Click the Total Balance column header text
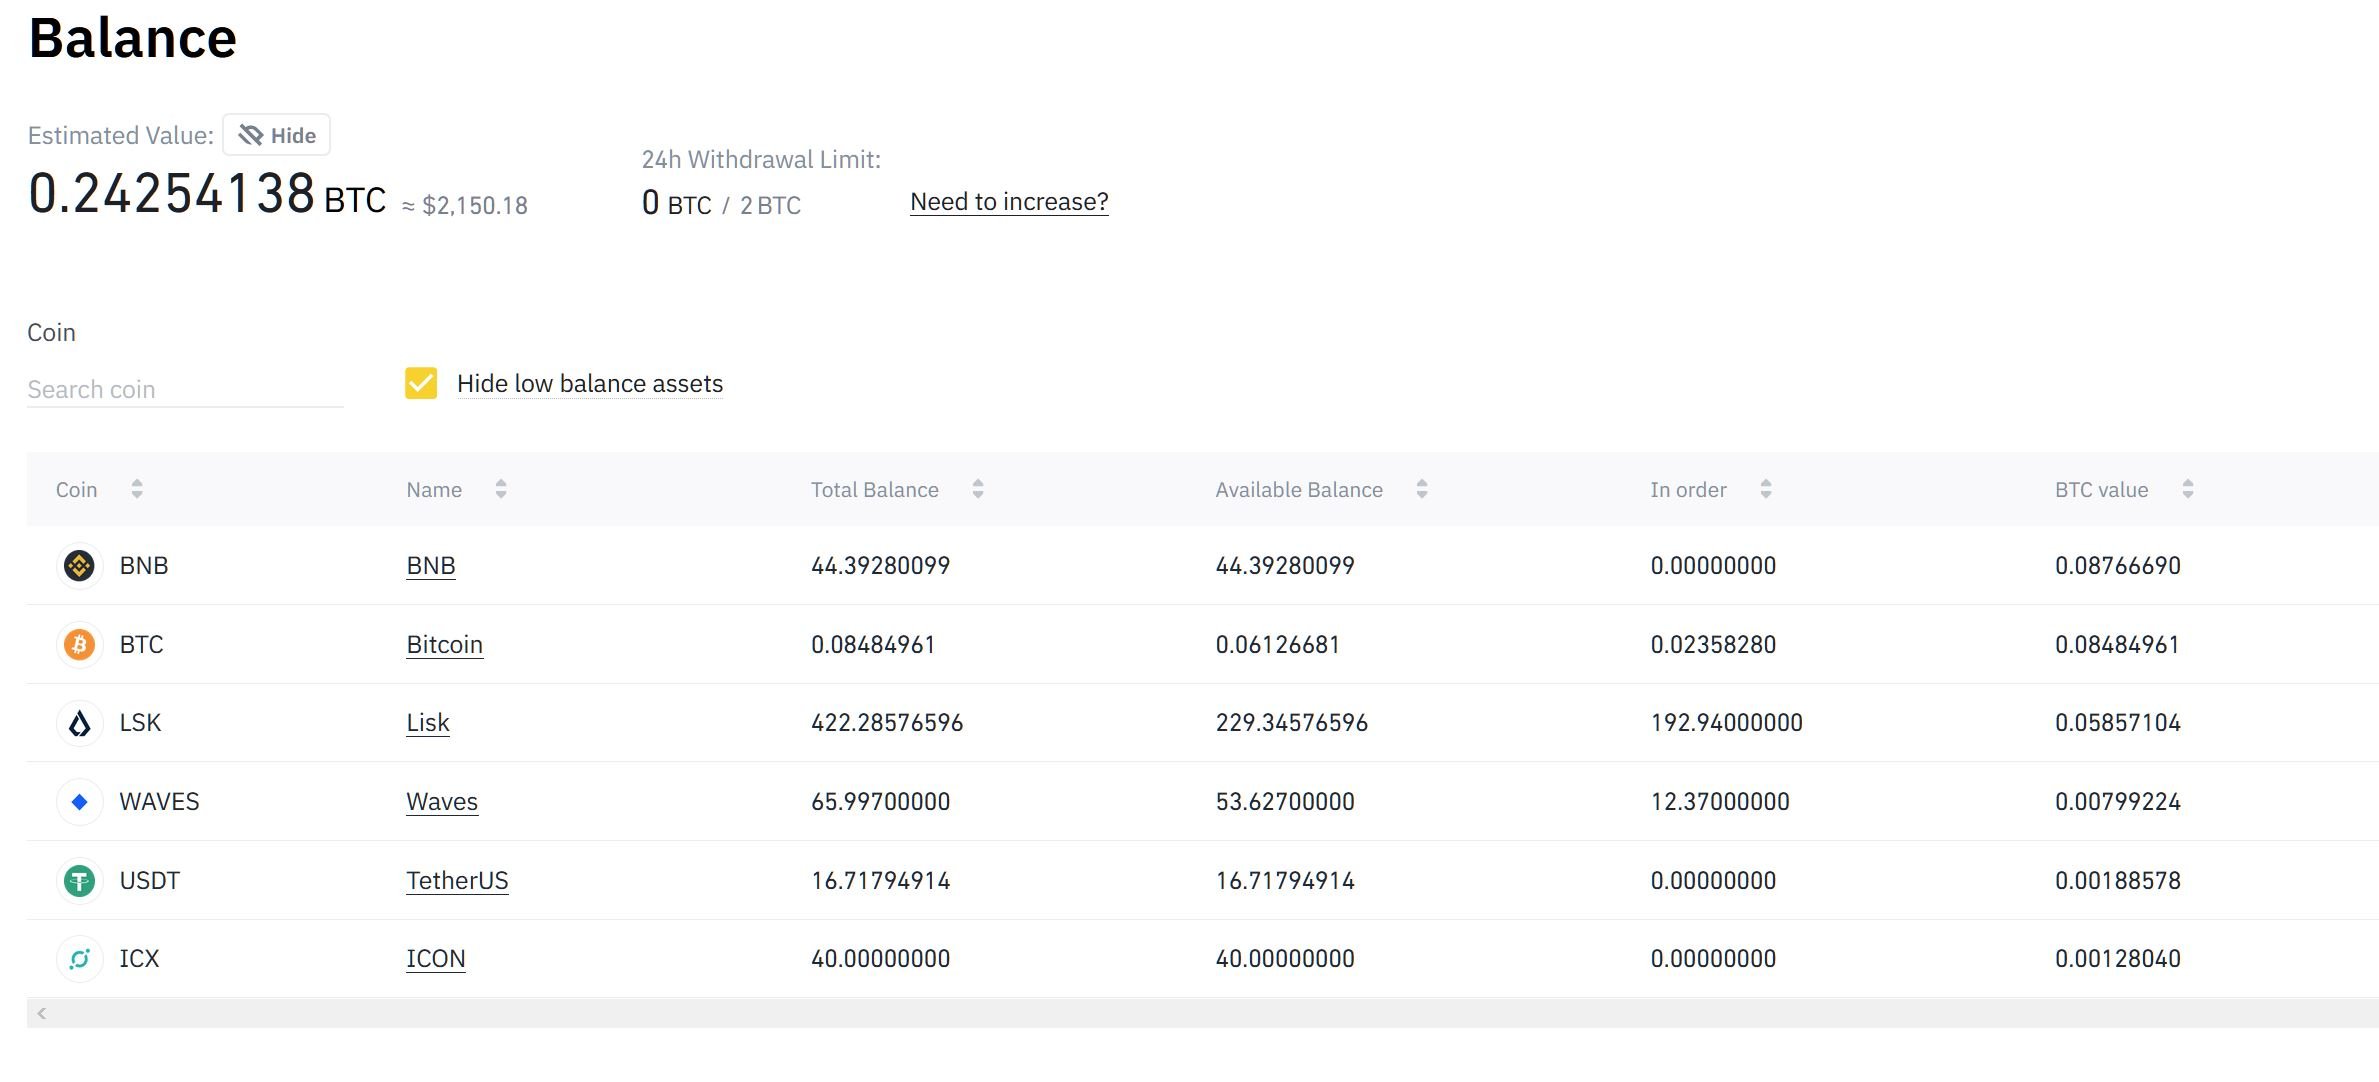Screen dimensions: 2379x1082 [x=875, y=490]
